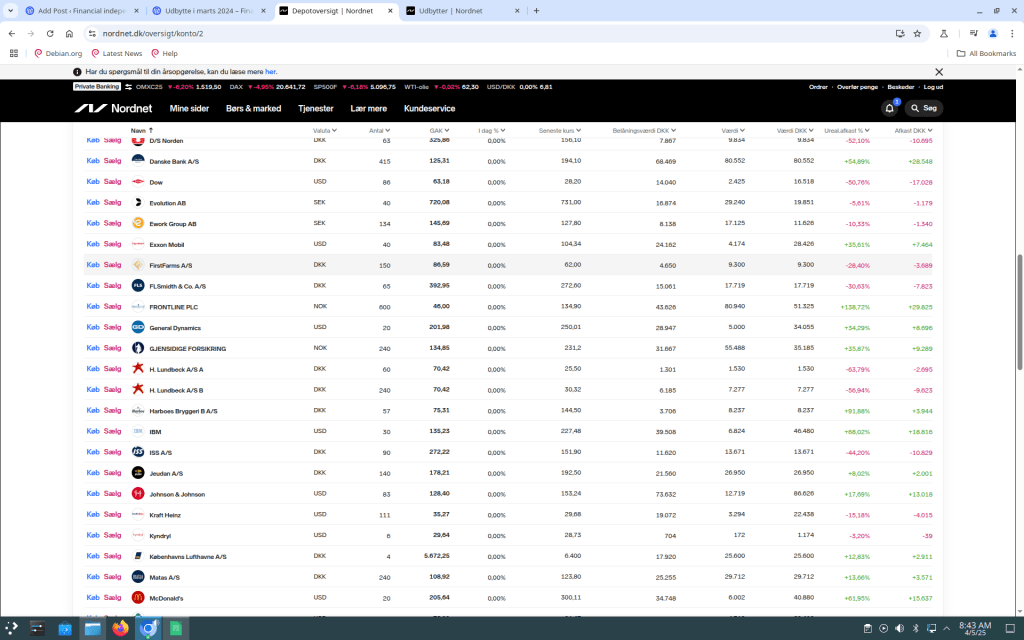Click the Danske Bank A/S logo icon

point(138,161)
